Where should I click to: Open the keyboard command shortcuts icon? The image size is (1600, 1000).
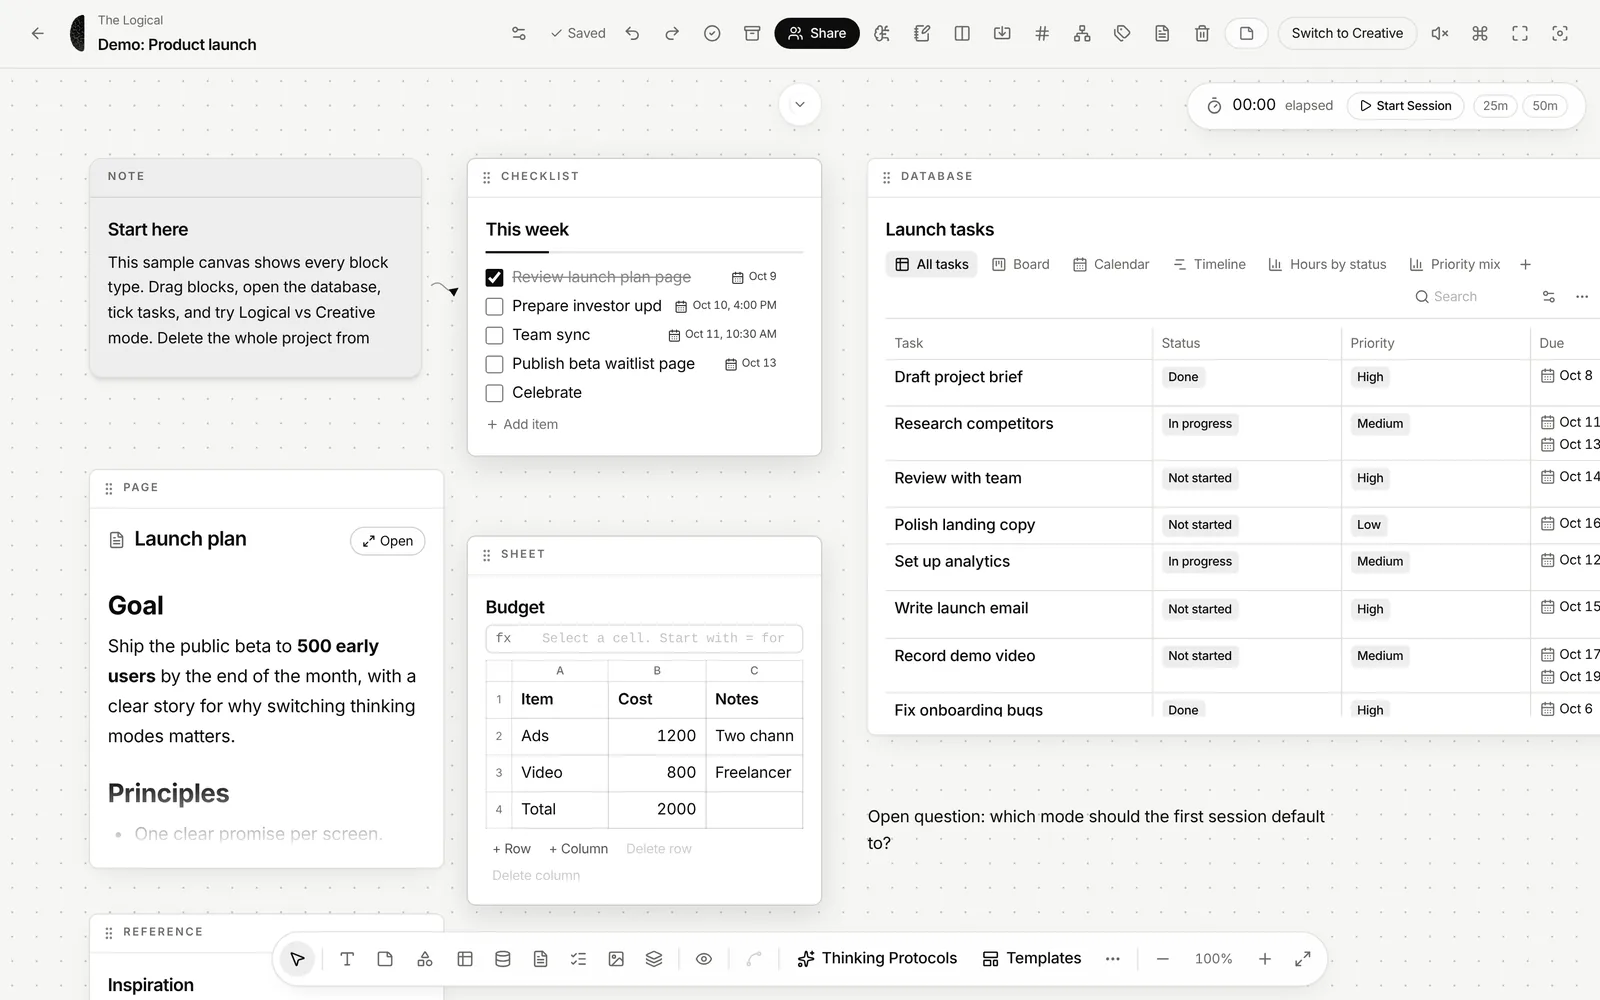(1480, 33)
